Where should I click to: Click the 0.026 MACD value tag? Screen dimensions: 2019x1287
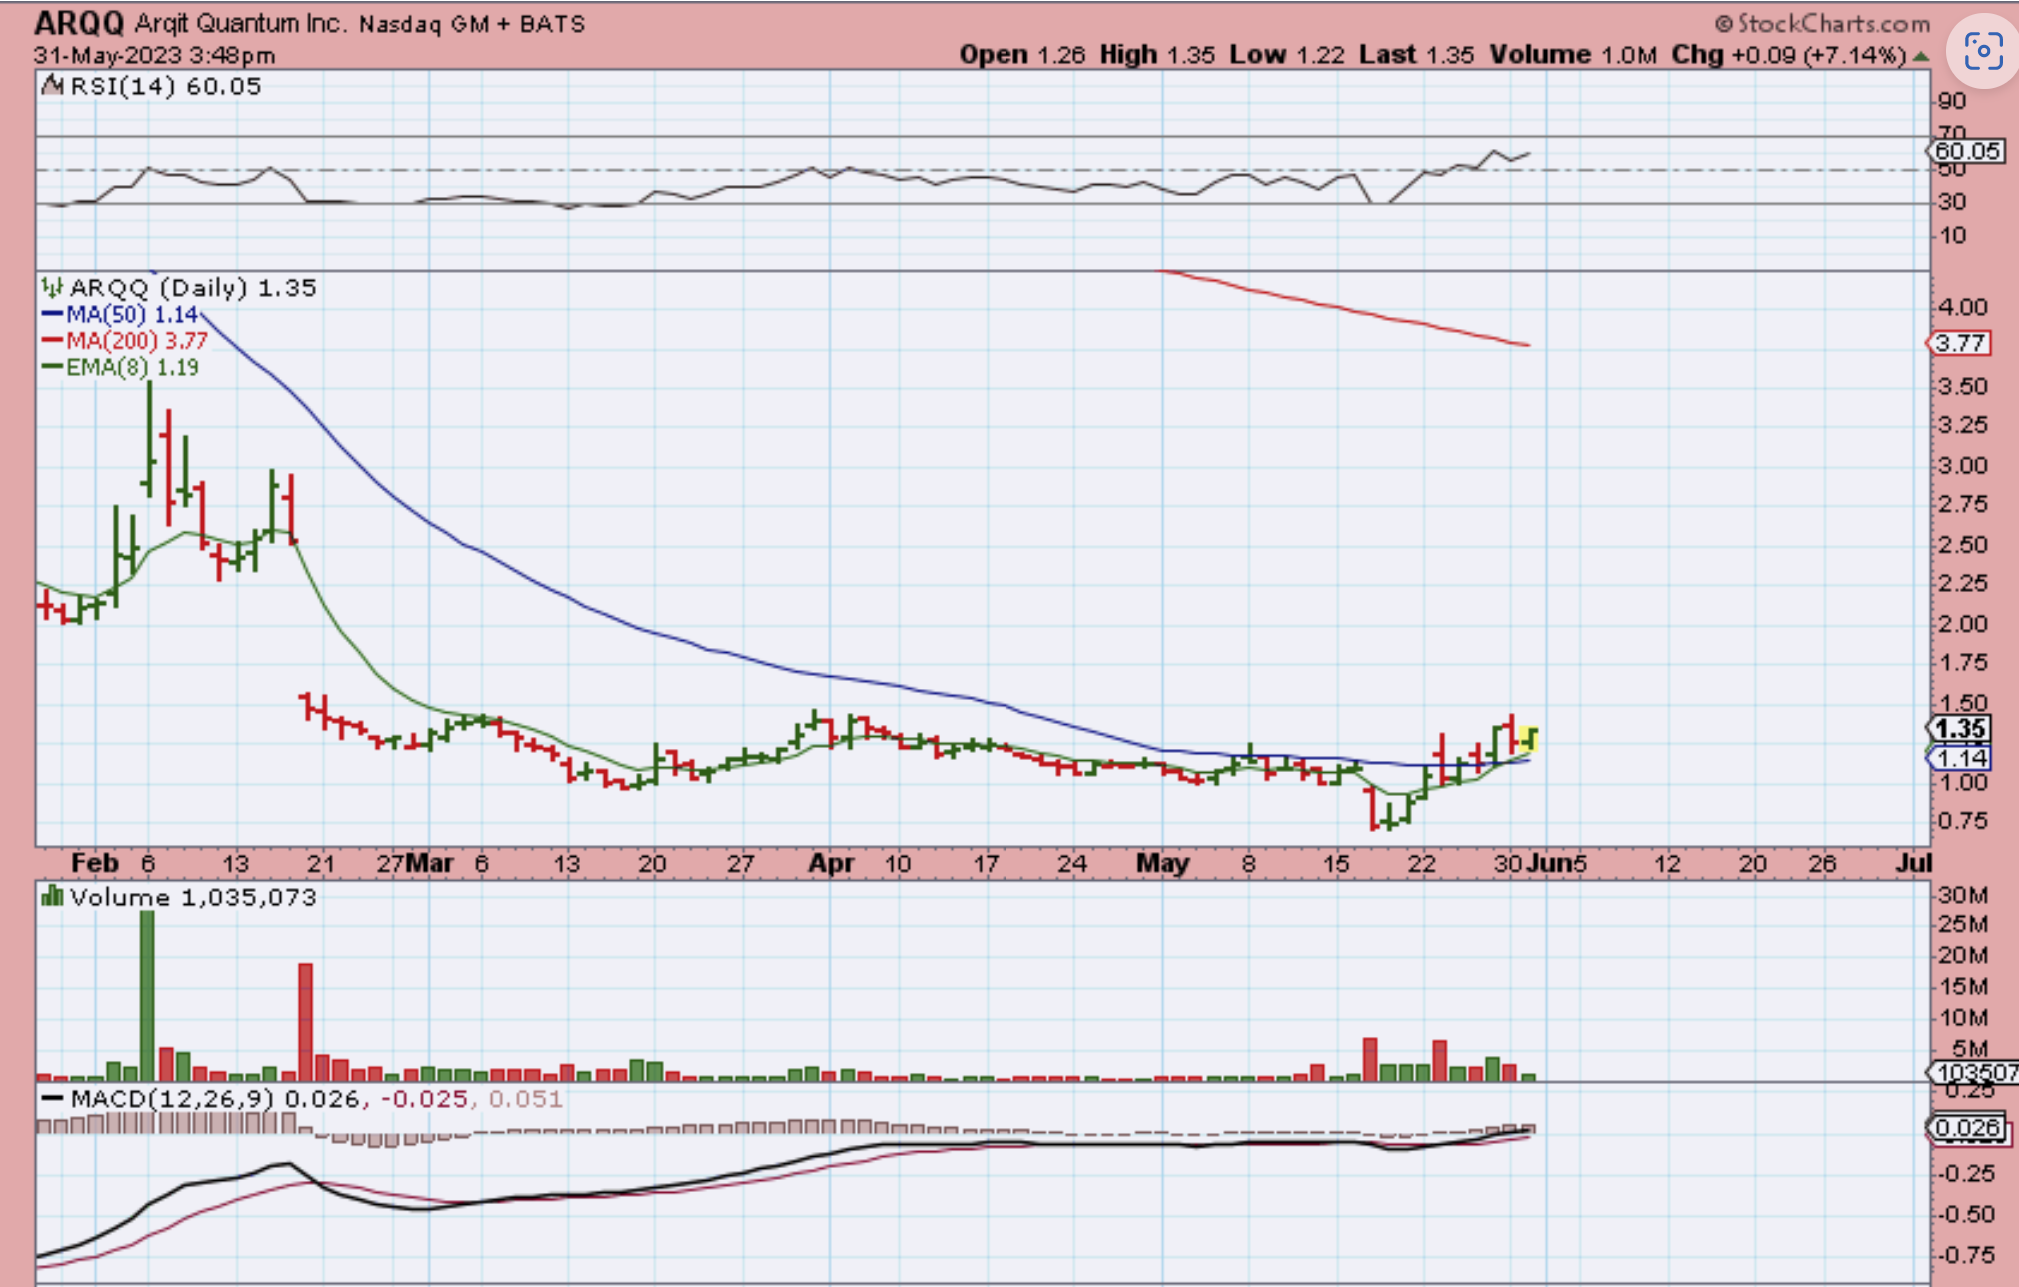click(x=1966, y=1128)
